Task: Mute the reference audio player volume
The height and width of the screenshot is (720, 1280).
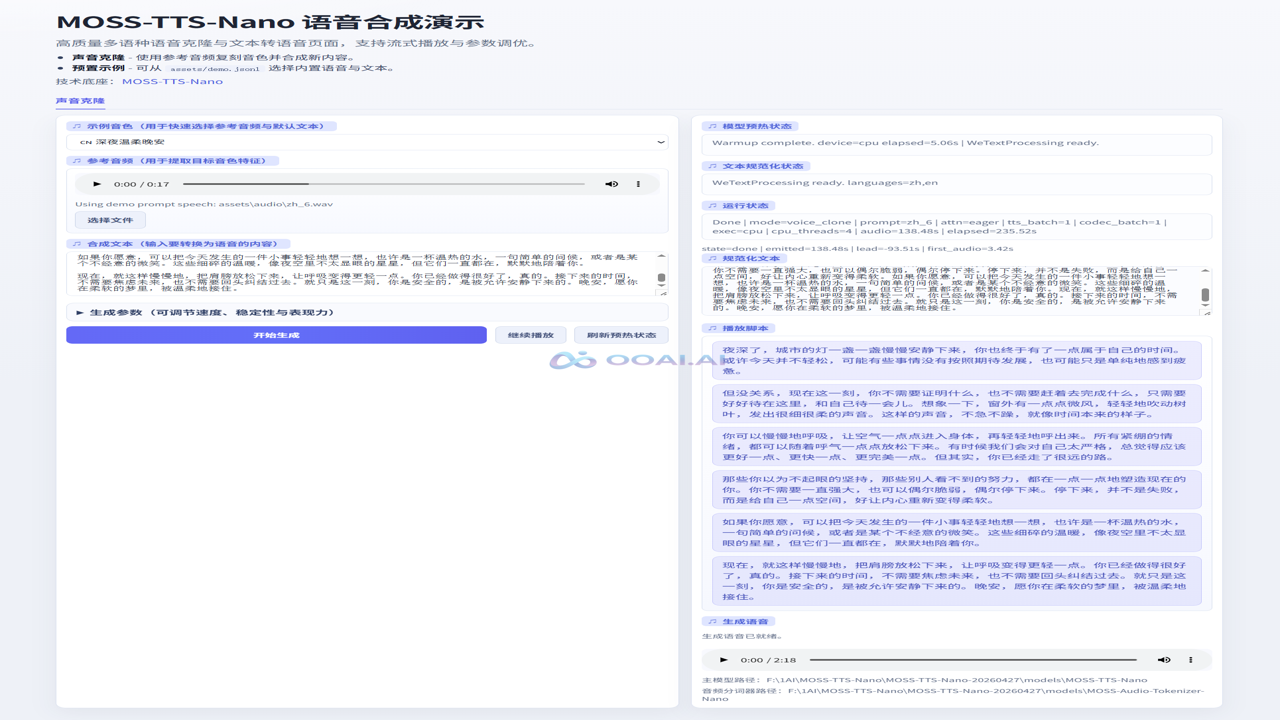Action: 611,184
